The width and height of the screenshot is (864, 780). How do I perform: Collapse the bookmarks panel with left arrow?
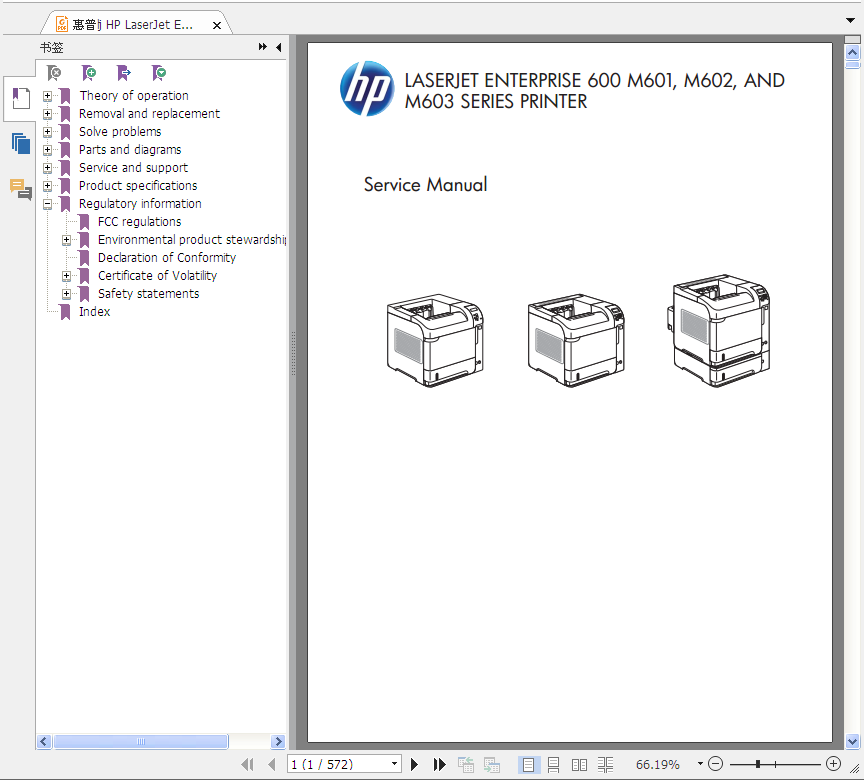click(279, 47)
